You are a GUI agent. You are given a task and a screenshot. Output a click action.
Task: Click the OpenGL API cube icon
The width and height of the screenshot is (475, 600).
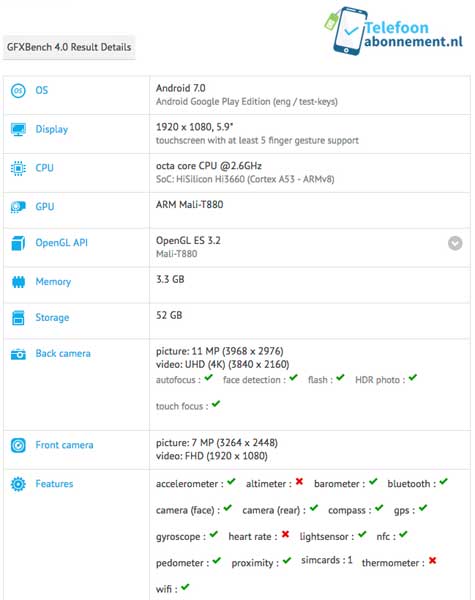(18, 243)
